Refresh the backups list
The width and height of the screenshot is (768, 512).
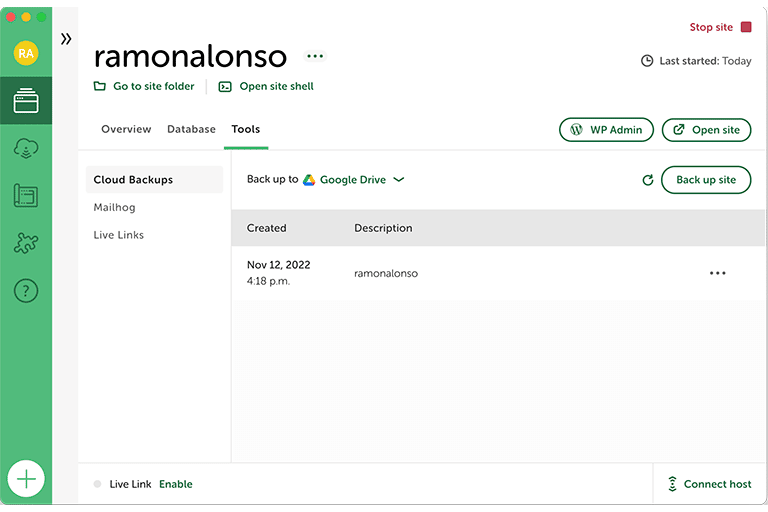(x=648, y=180)
